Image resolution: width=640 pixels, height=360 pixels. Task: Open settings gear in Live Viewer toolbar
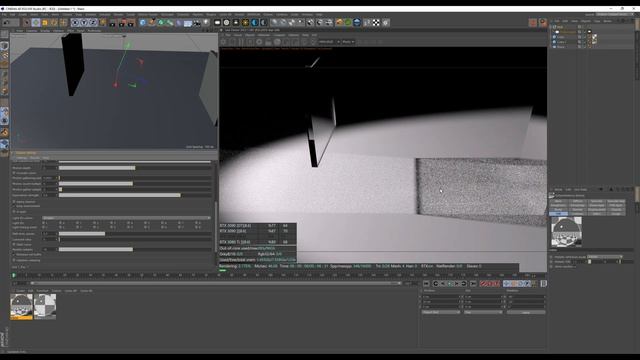coord(259,42)
